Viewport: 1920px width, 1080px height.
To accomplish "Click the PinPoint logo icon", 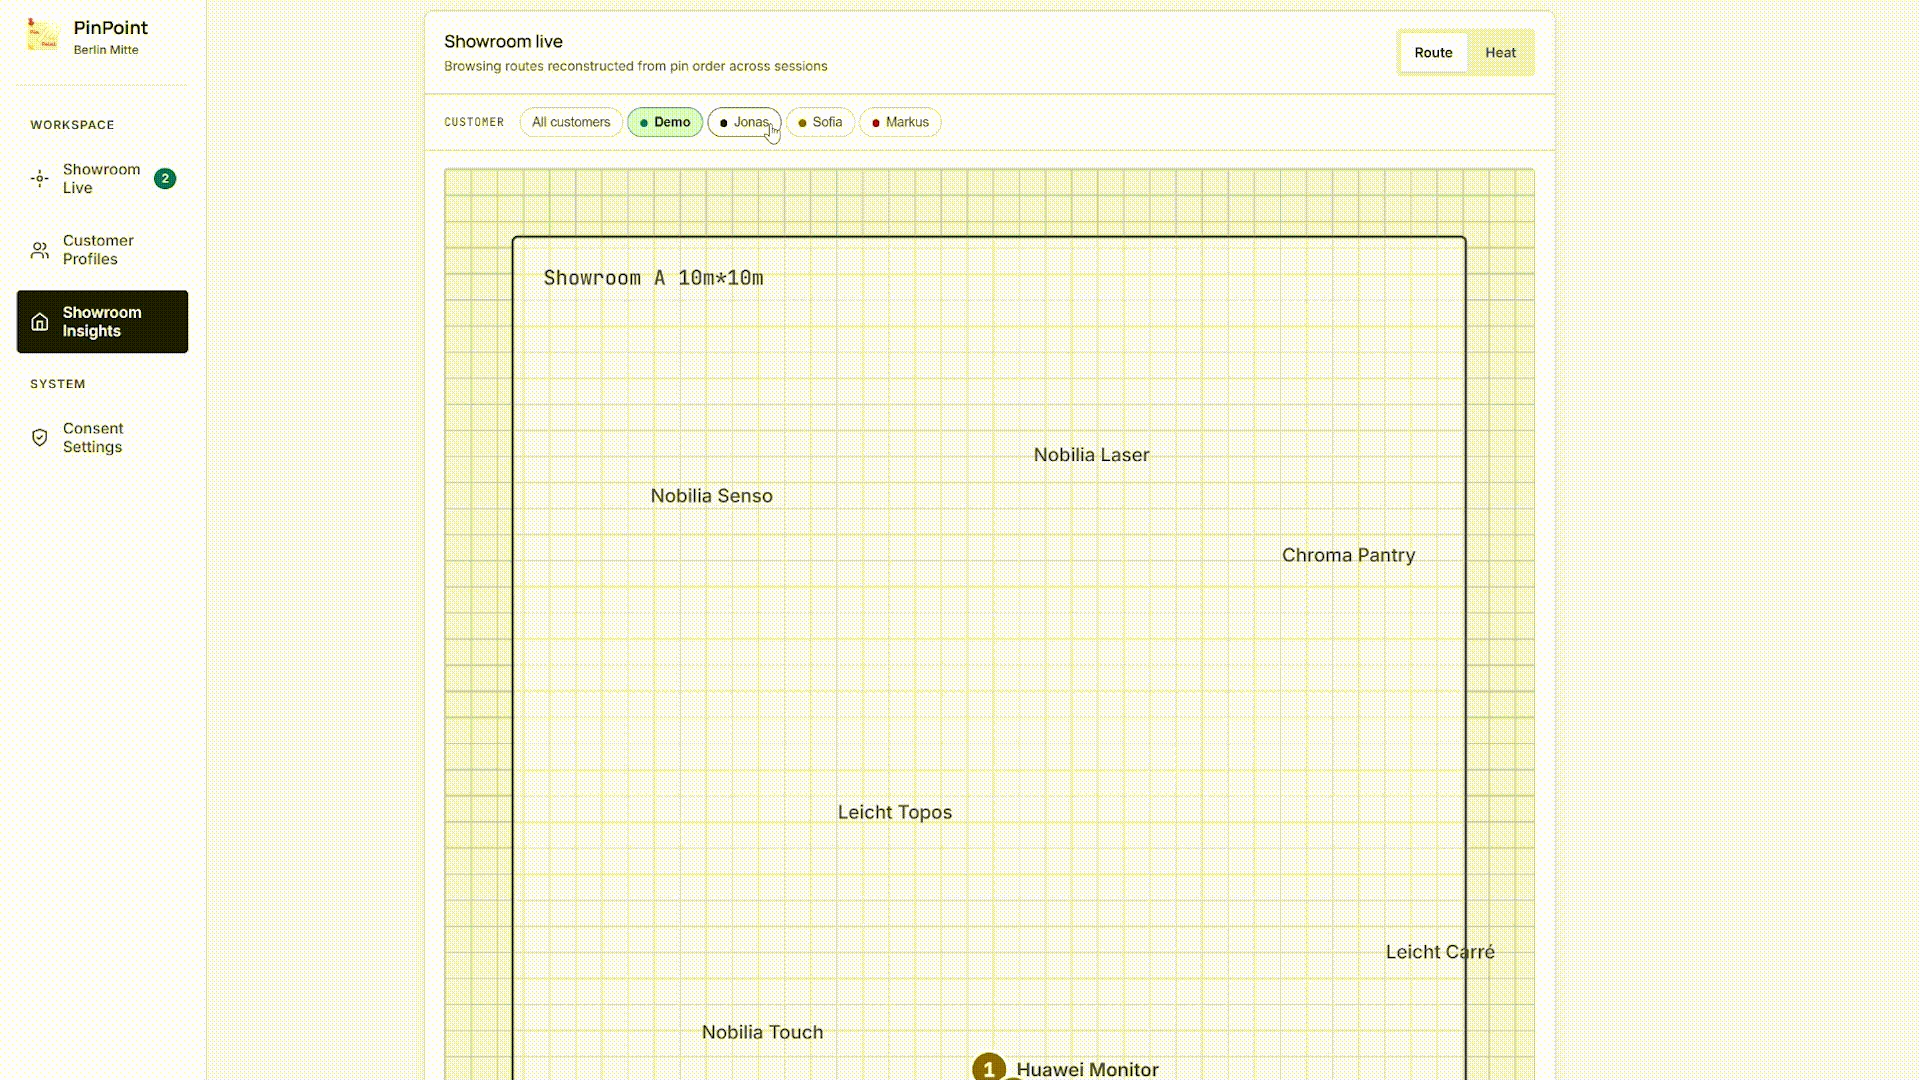I will coord(42,36).
